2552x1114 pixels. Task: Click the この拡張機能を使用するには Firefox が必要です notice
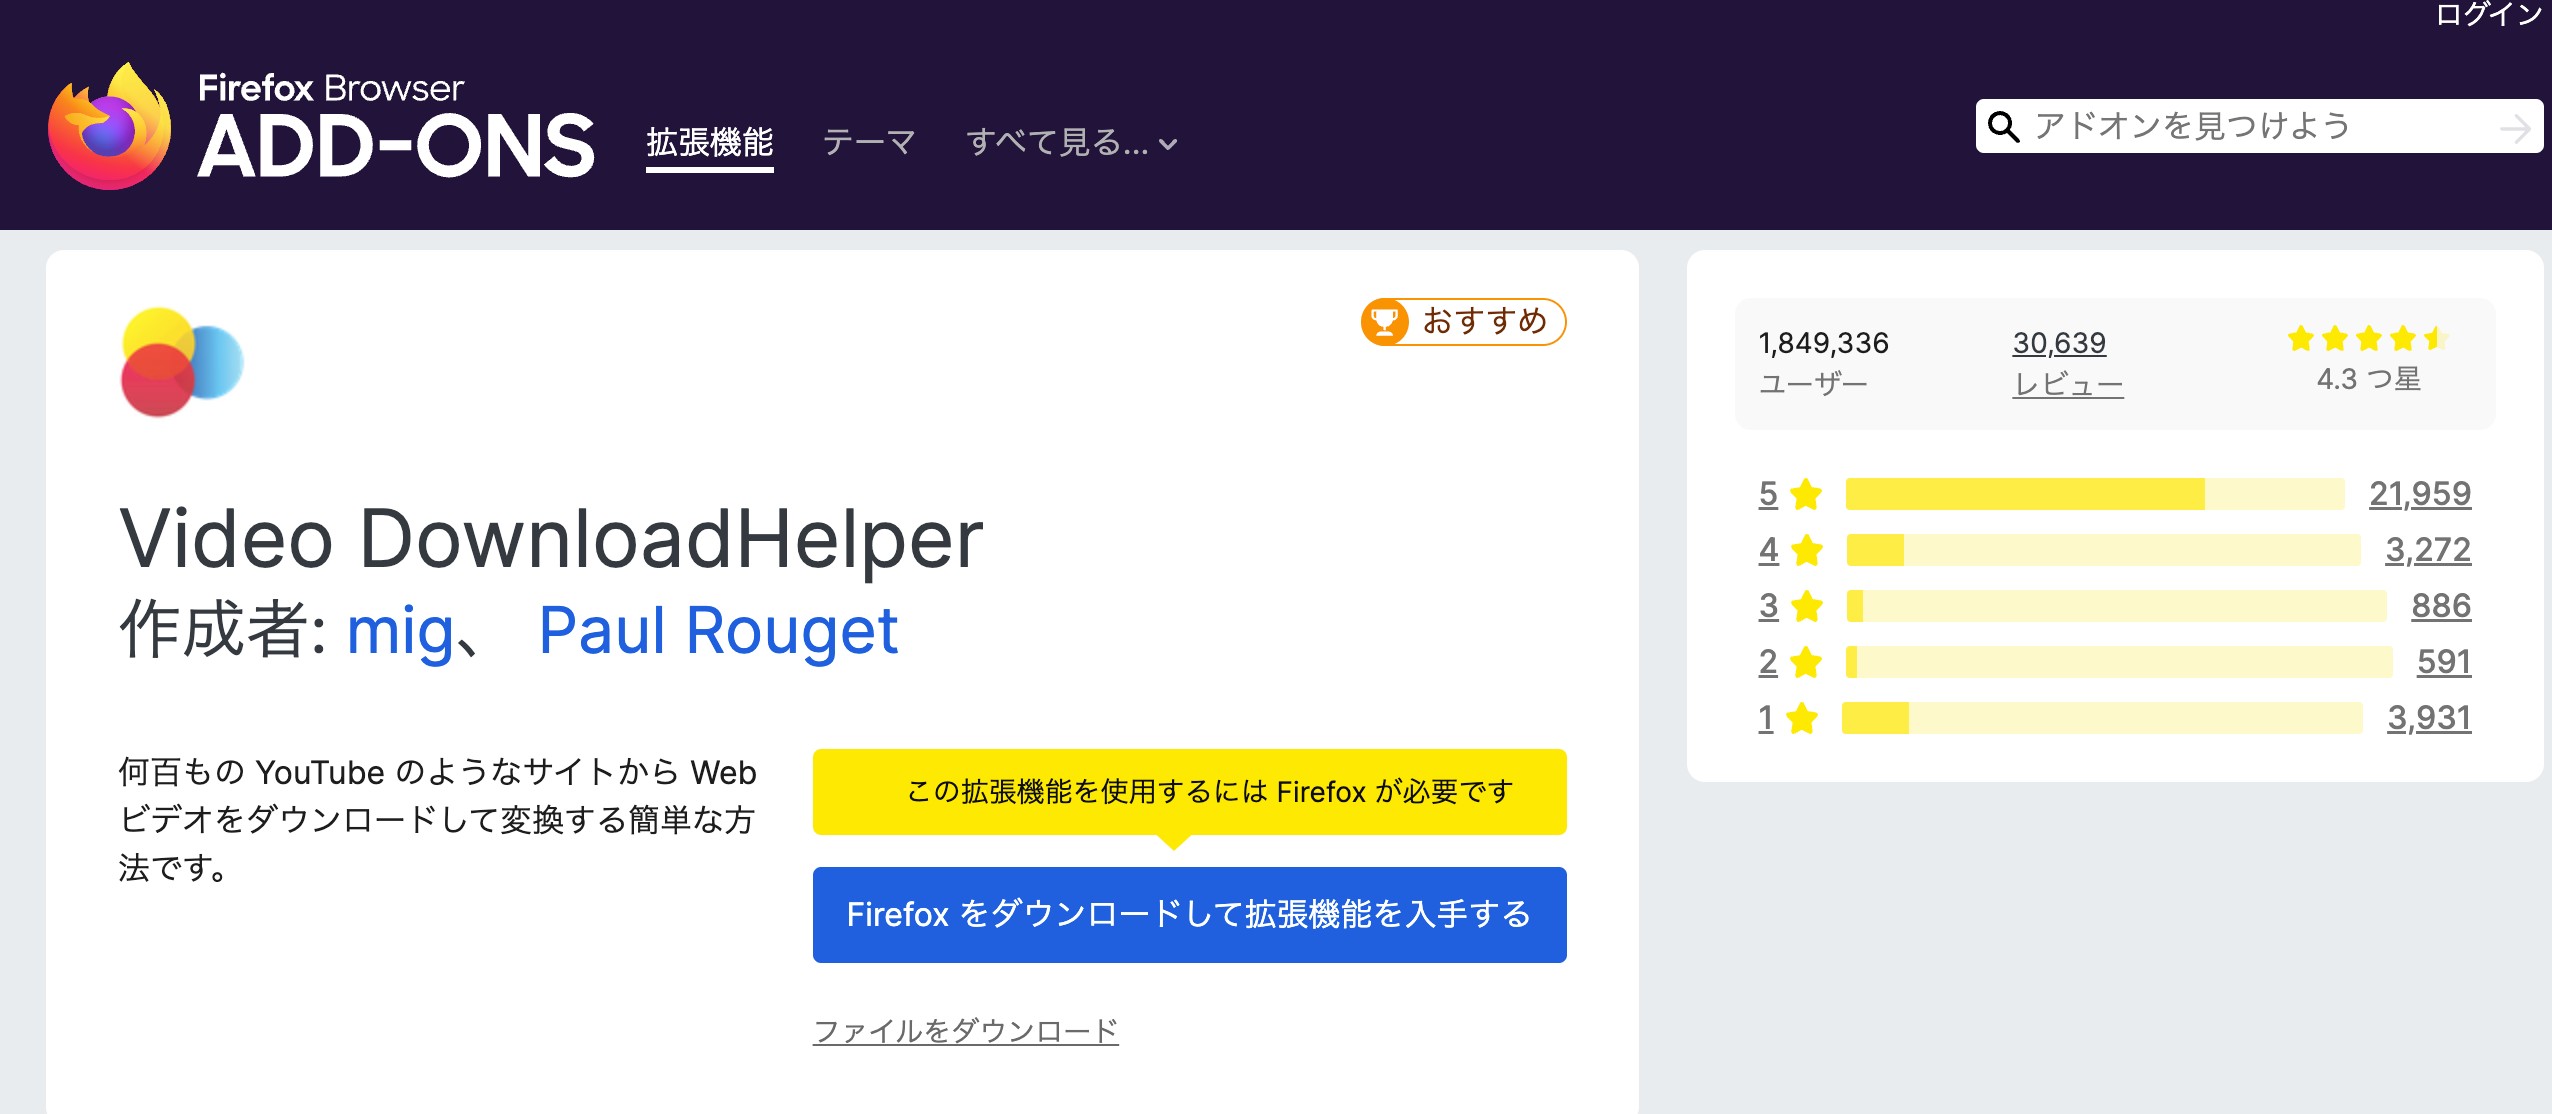pyautogui.click(x=1189, y=792)
